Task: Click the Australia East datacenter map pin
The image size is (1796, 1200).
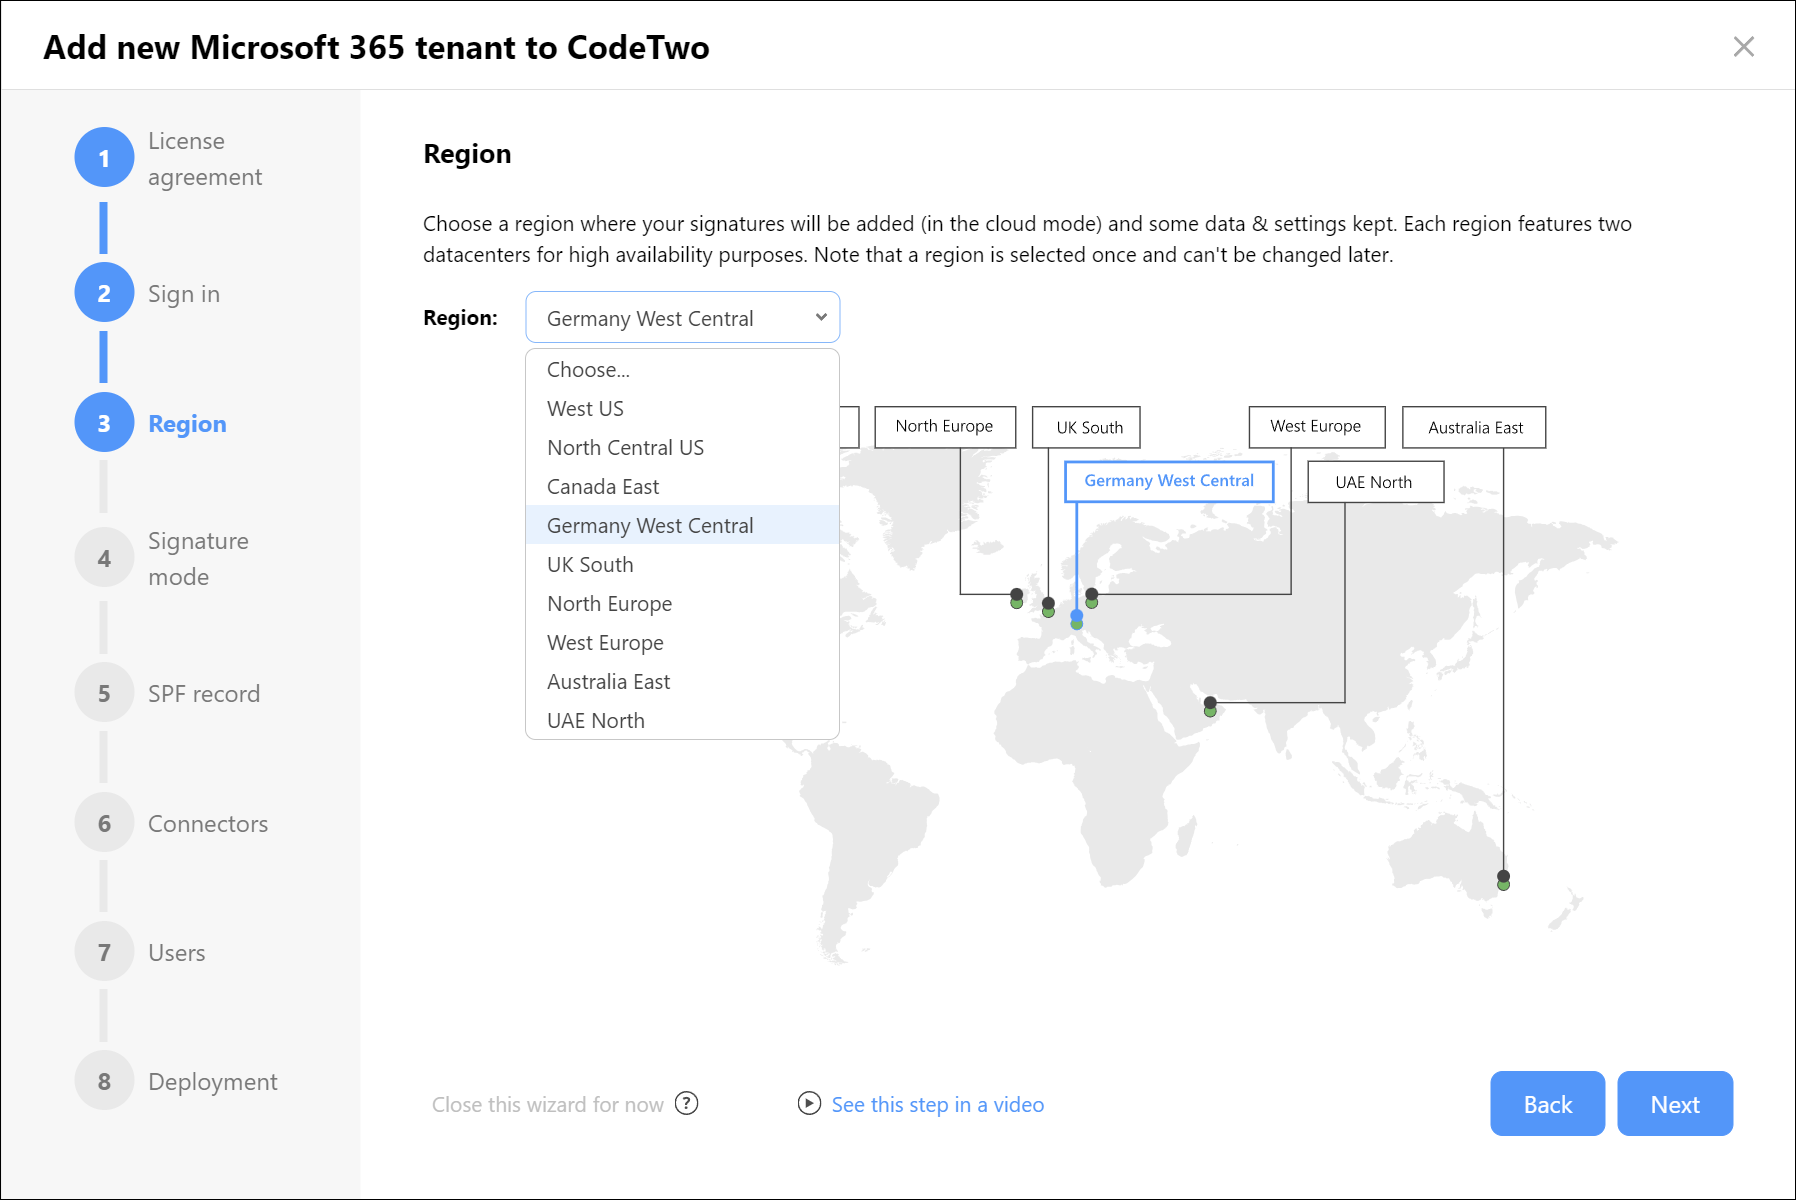Action: [x=1503, y=880]
